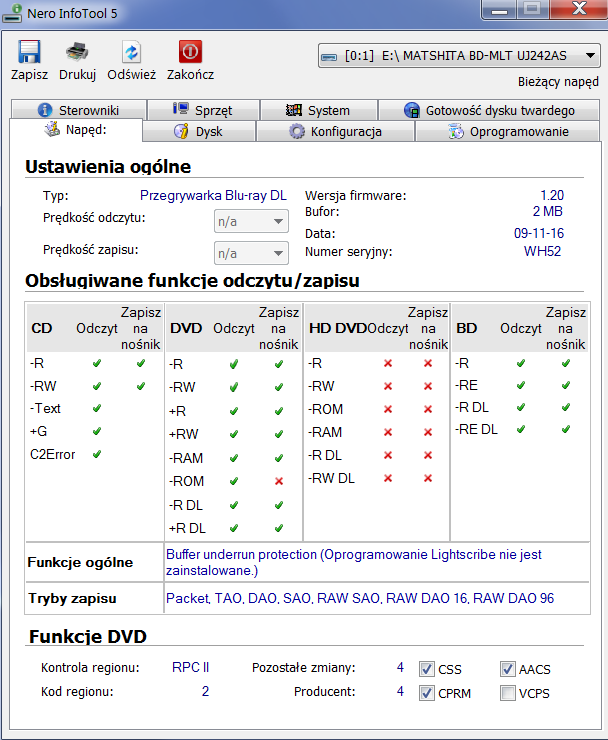The width and height of the screenshot is (608, 740).
Task: Click the Zakończ button label
Action: coord(190,75)
